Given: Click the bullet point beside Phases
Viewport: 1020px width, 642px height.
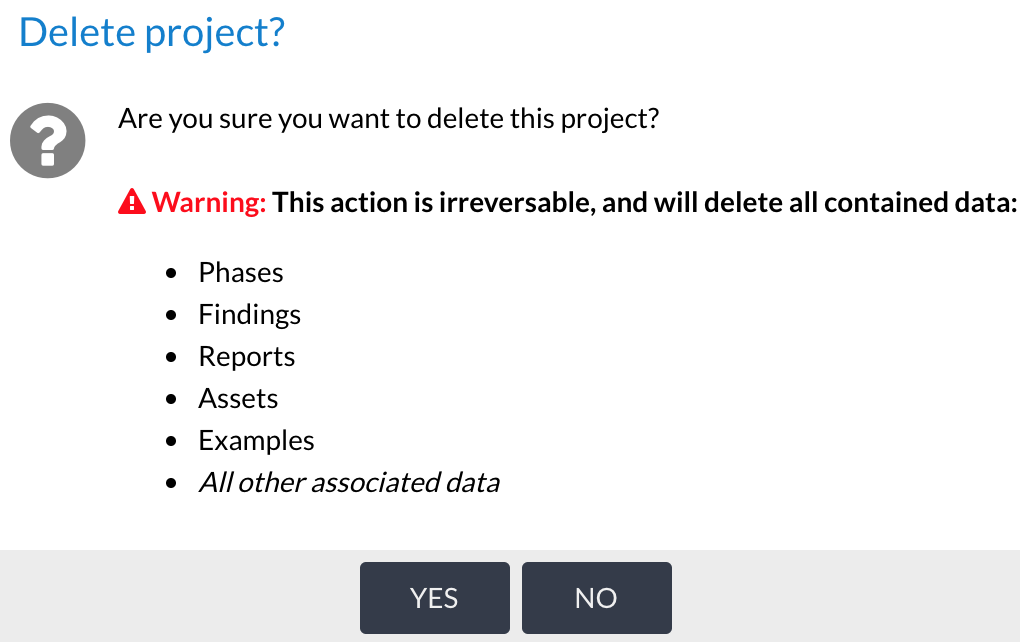Looking at the screenshot, I should coord(174,274).
